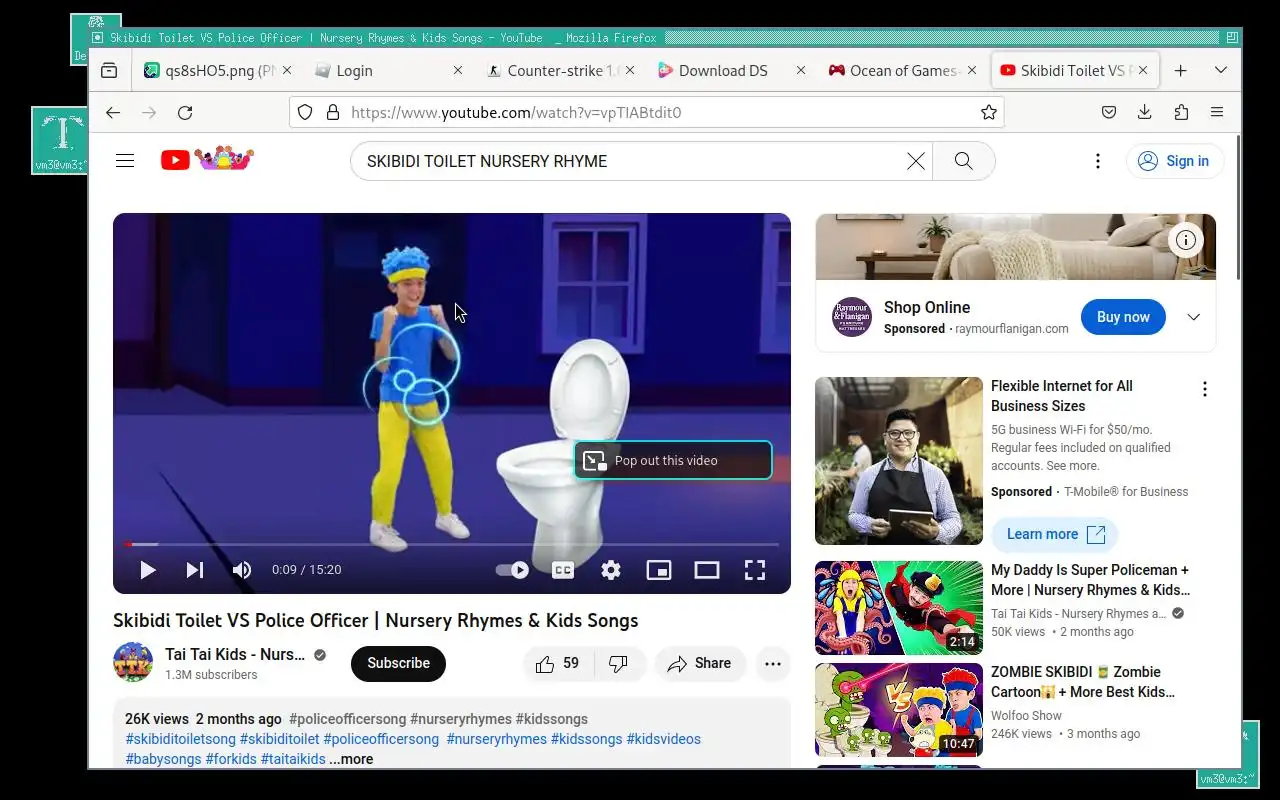Play the video
The width and height of the screenshot is (1280, 800).
(148, 570)
